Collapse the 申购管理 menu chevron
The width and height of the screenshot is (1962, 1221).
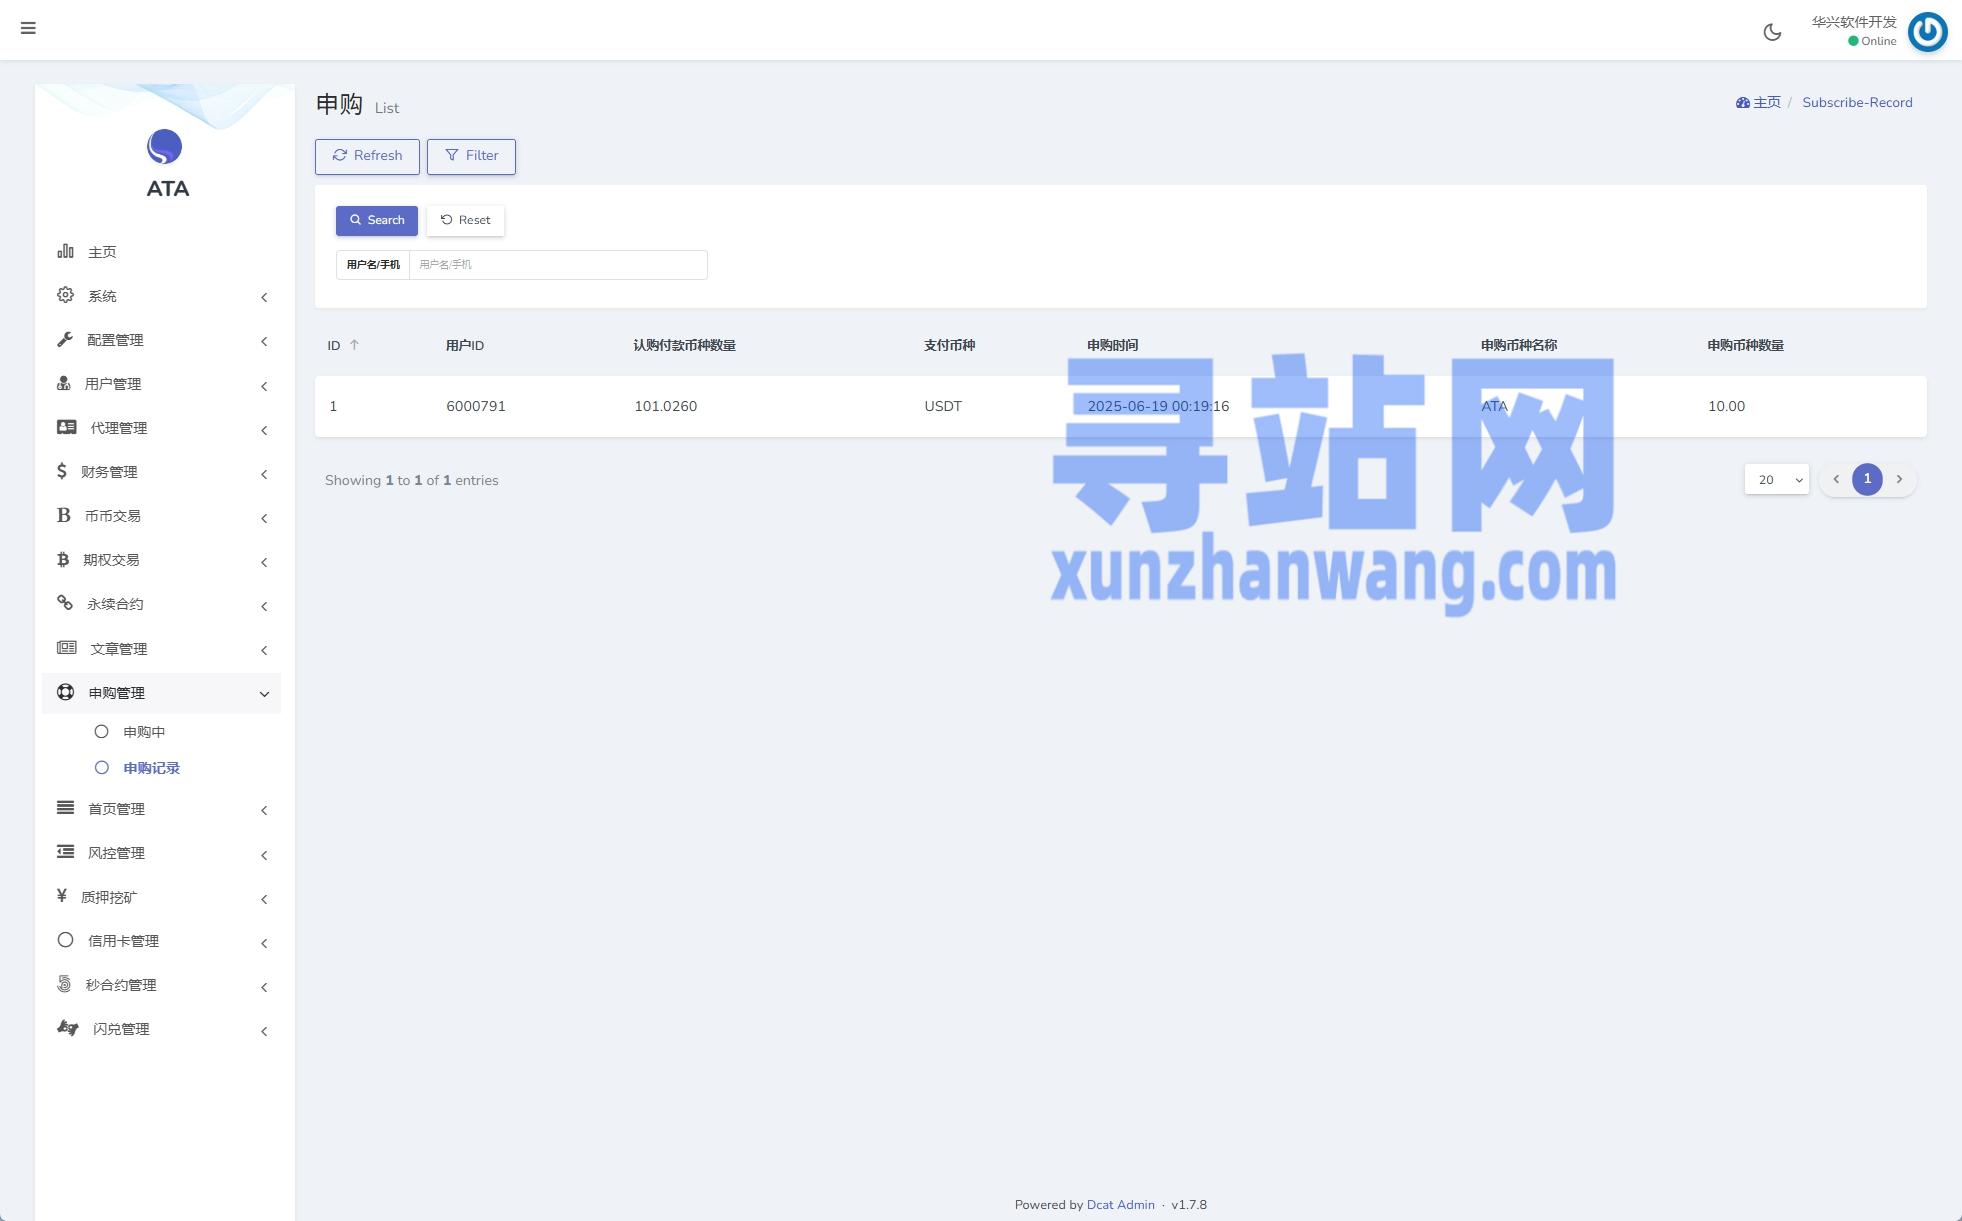[x=264, y=694]
